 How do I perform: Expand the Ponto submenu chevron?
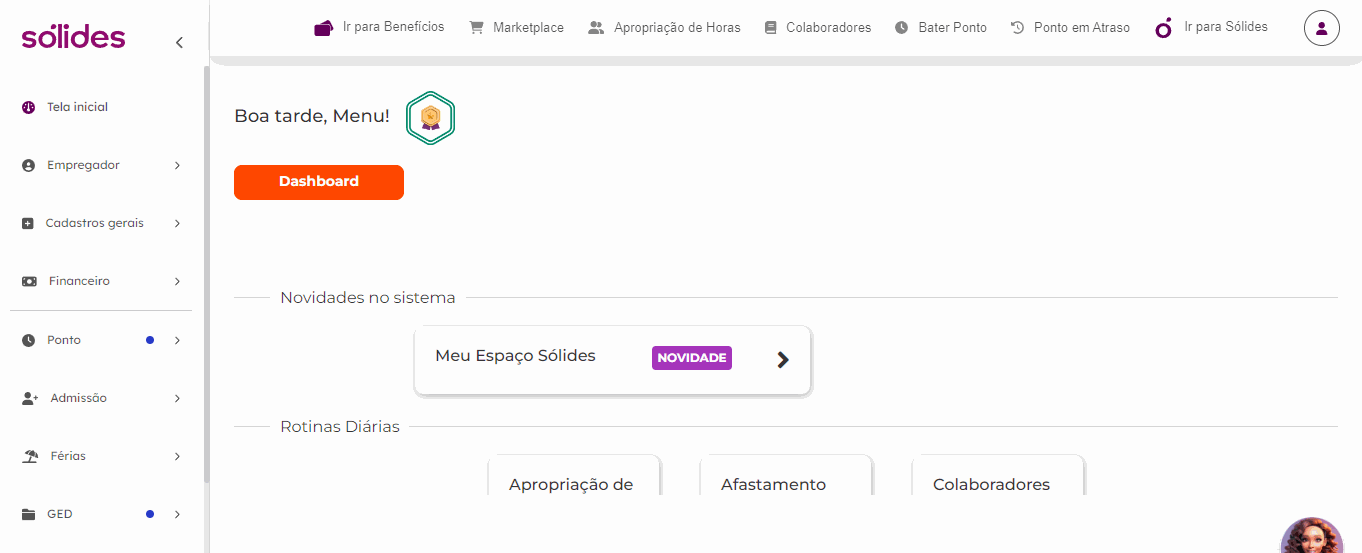(177, 340)
